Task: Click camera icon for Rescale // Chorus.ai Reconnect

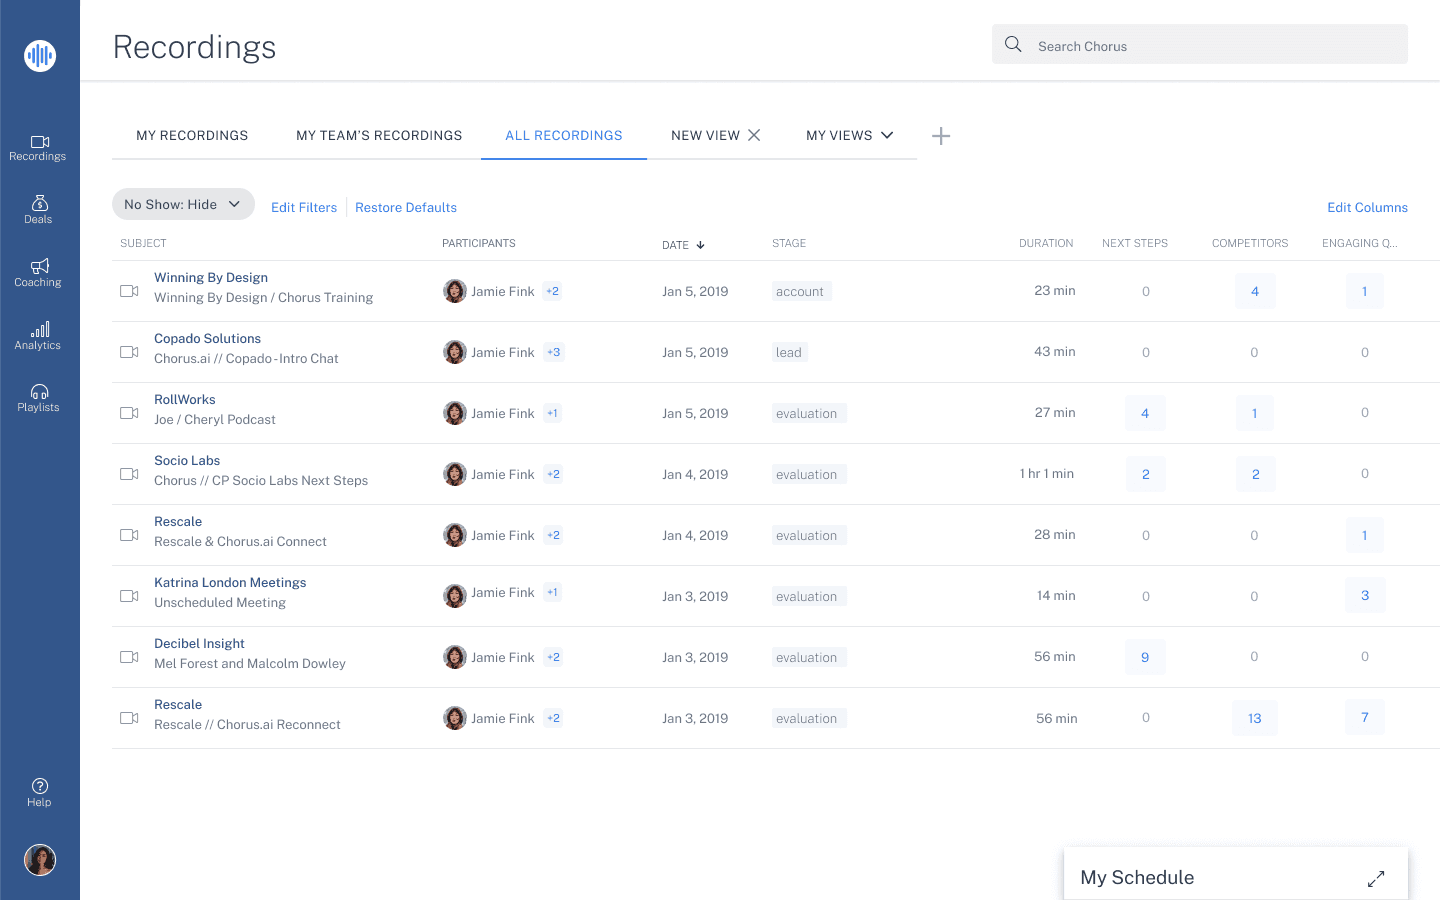Action: pyautogui.click(x=129, y=718)
